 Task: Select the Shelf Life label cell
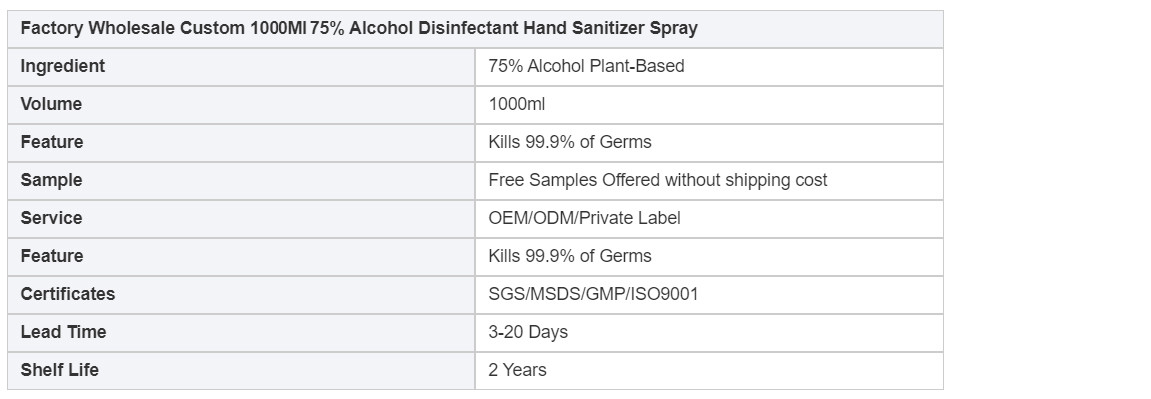242,370
